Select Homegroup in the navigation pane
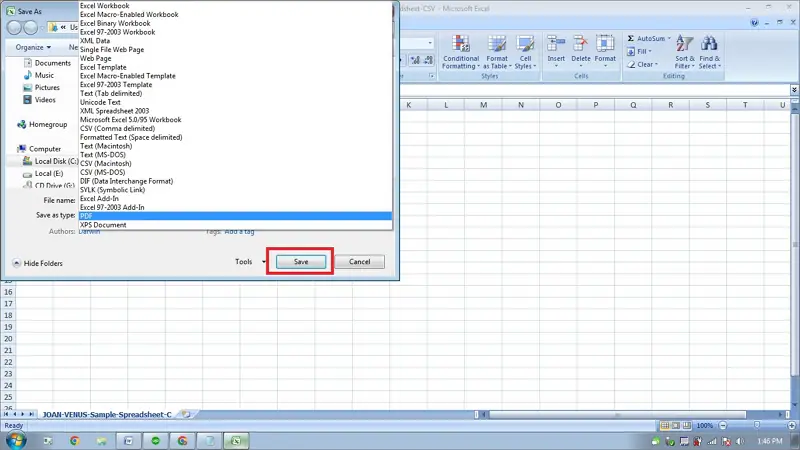This screenshot has height=450, width=800. pos(42,124)
